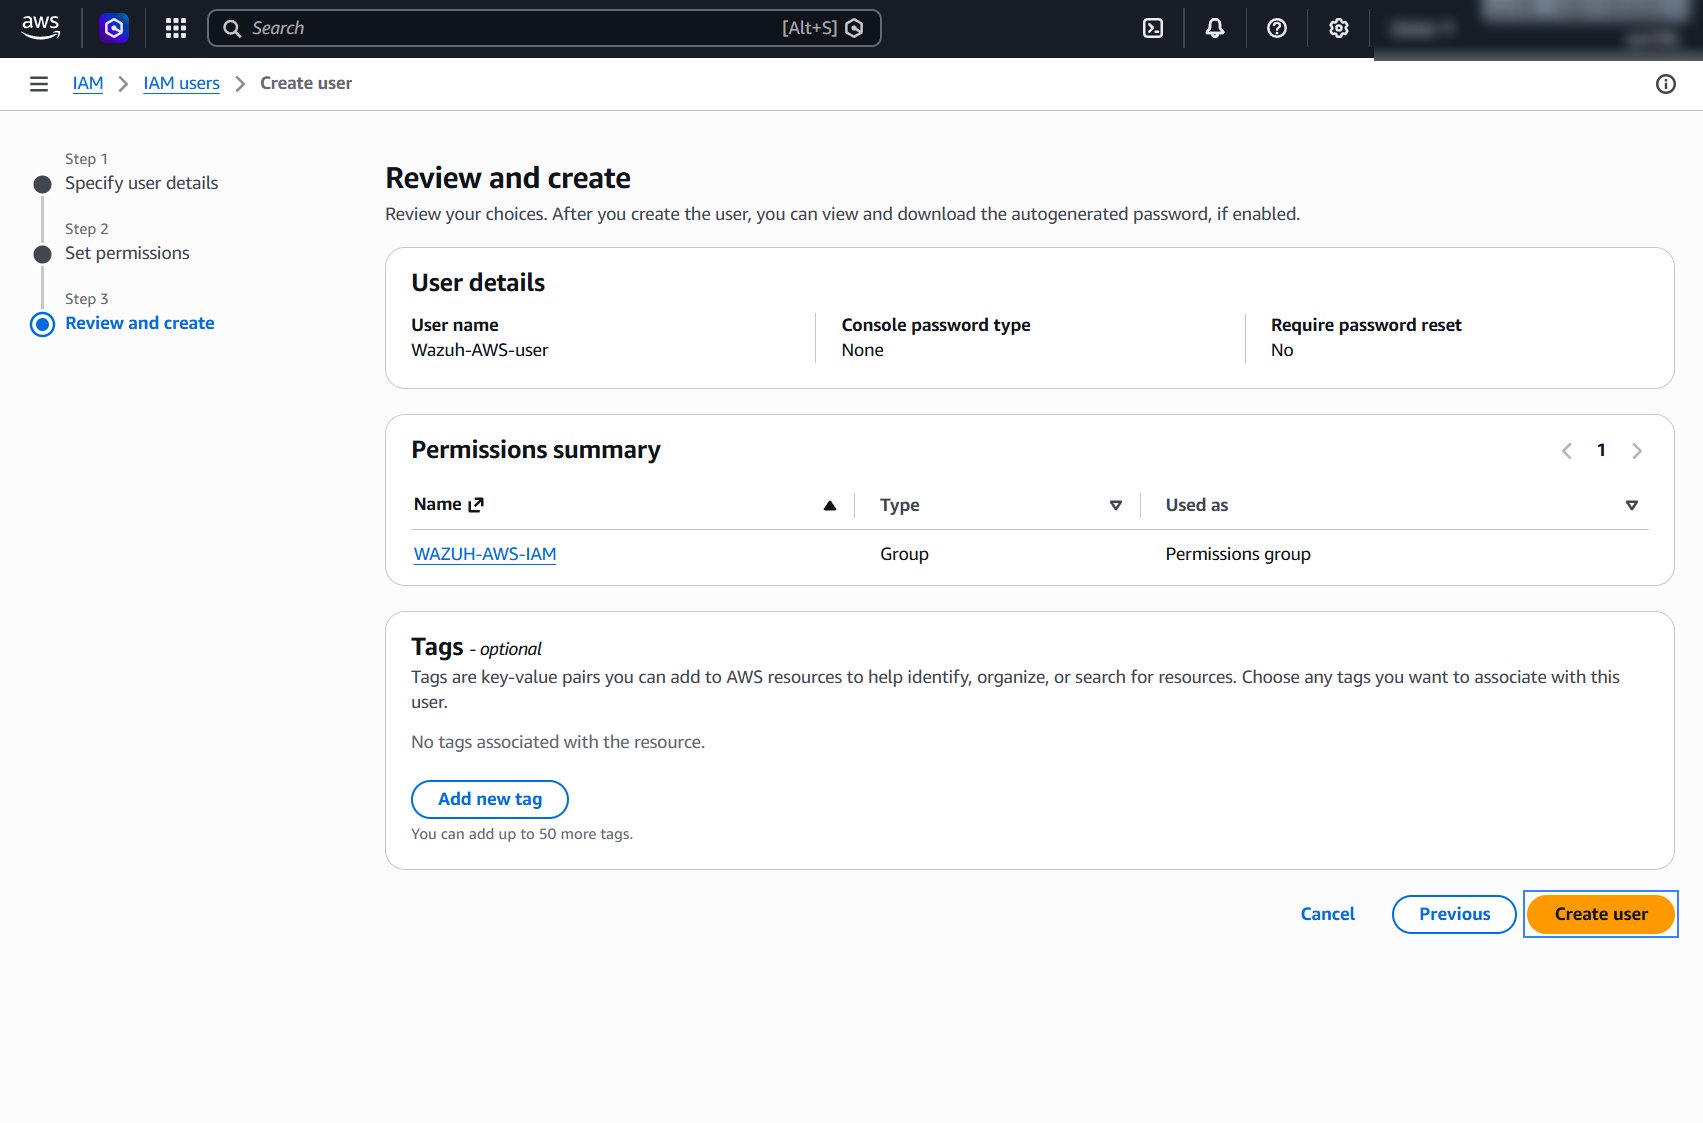Click the Permissions group cell
Image resolution: width=1703 pixels, height=1123 pixels.
(1238, 554)
